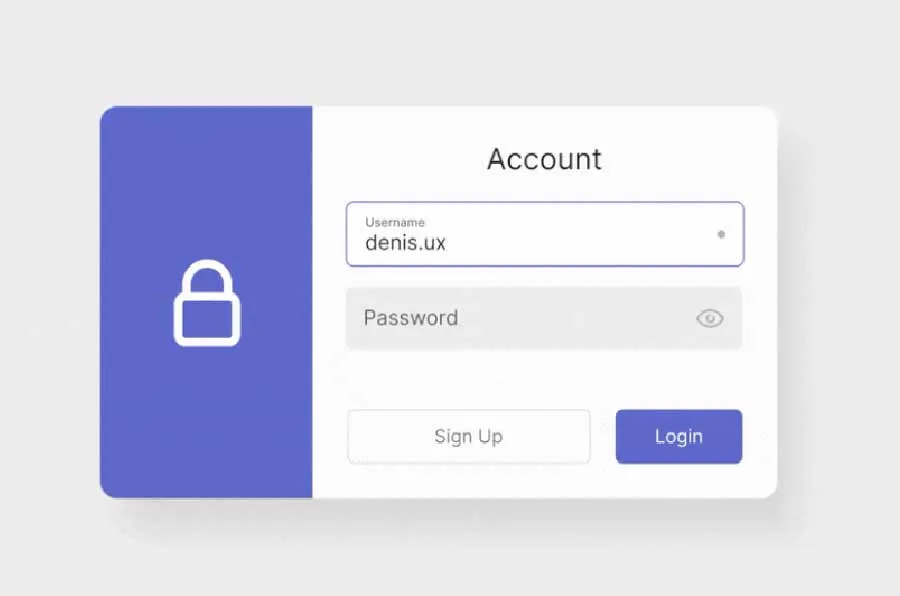Image resolution: width=900 pixels, height=596 pixels.
Task: Click the gray background outside the card
Action: pyautogui.click(x=448, y=52)
